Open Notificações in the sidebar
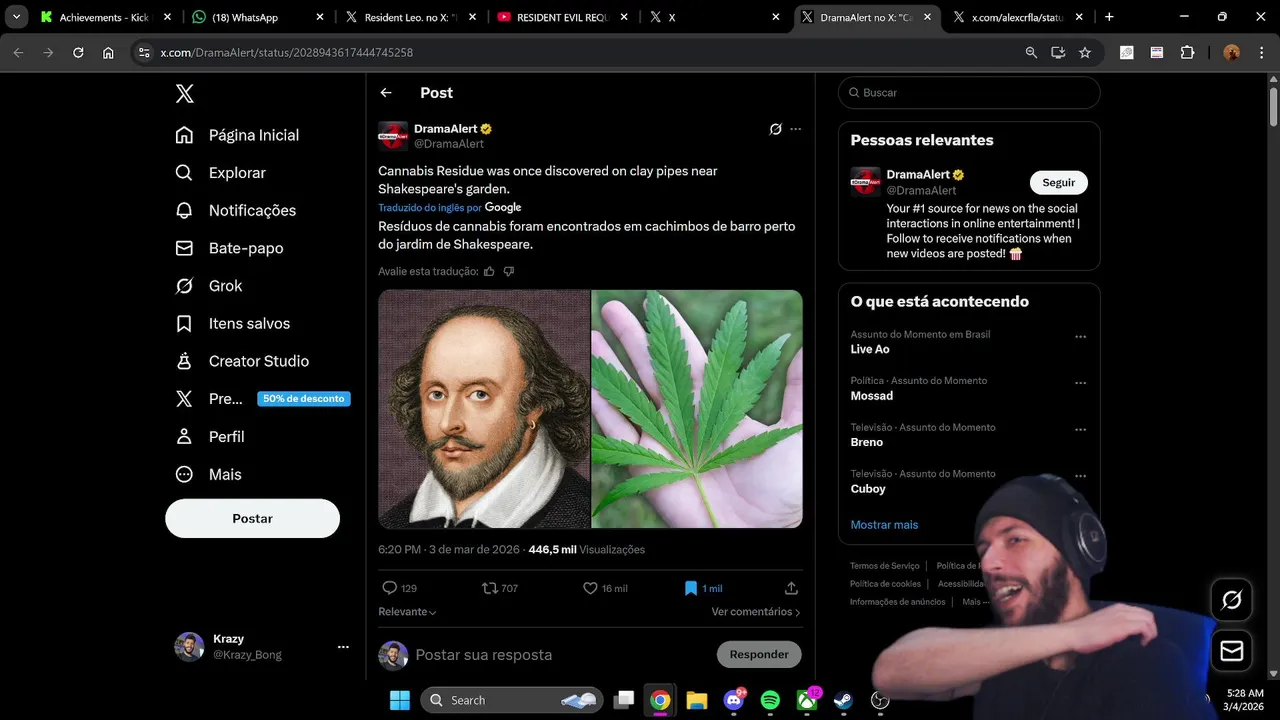This screenshot has width=1280, height=720. point(236,210)
